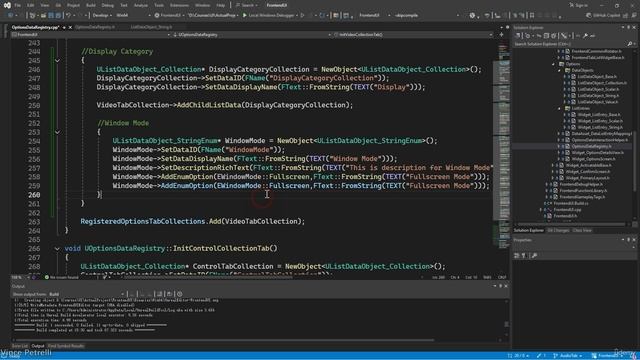Image resolution: width=640 pixels, height=360 pixels.
Task: Open the File menu
Action: (x=18, y=5)
